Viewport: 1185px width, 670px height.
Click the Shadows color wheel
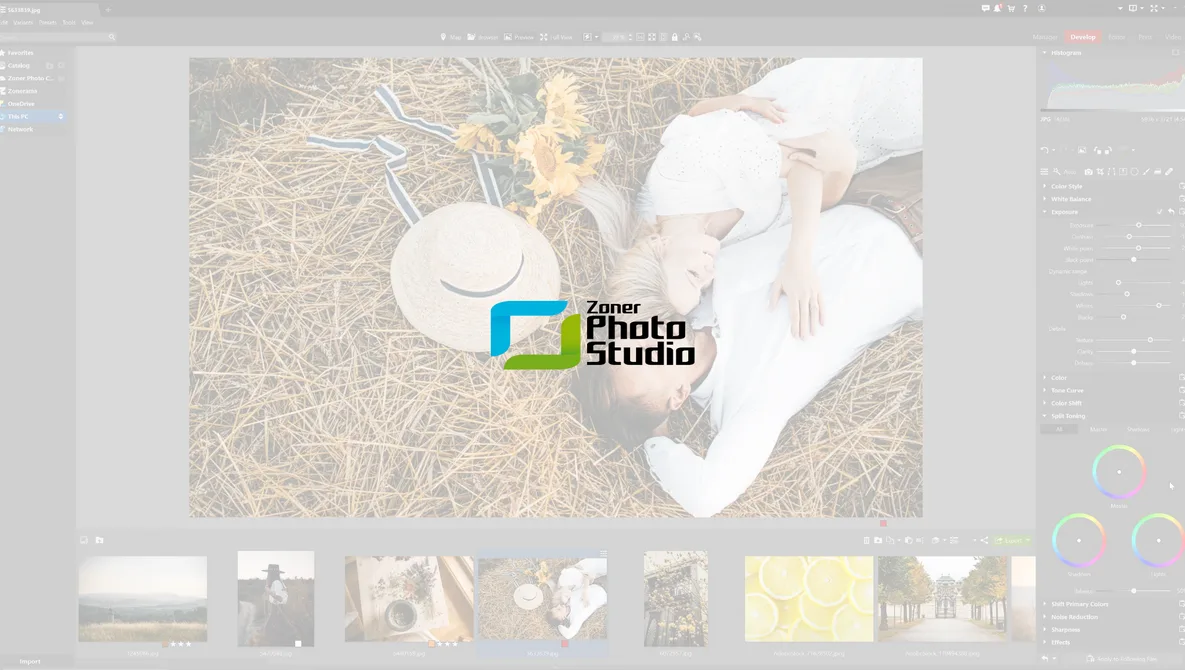[x=1078, y=540]
